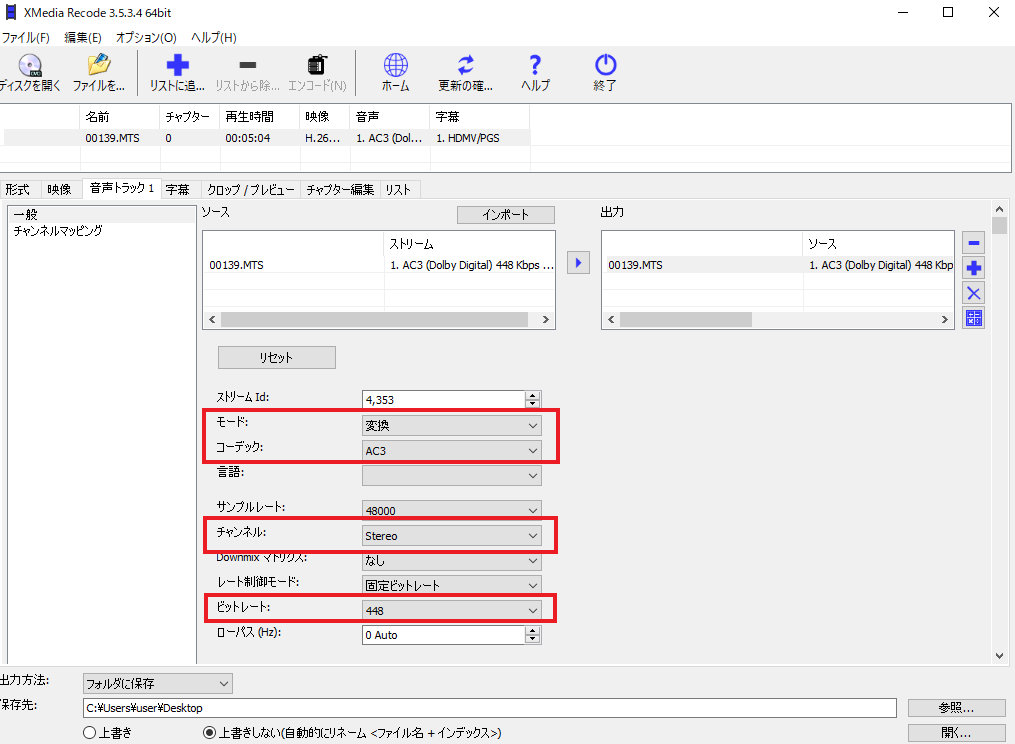Screen dimensions: 1015x744
Task: Open ビットレート dropdown showing 448
Action: 451,611
